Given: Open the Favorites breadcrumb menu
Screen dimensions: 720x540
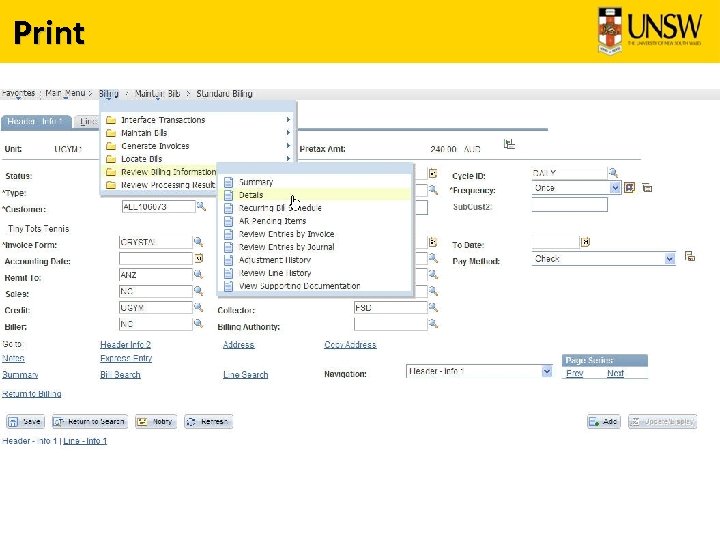Looking at the screenshot, I should point(18,93).
